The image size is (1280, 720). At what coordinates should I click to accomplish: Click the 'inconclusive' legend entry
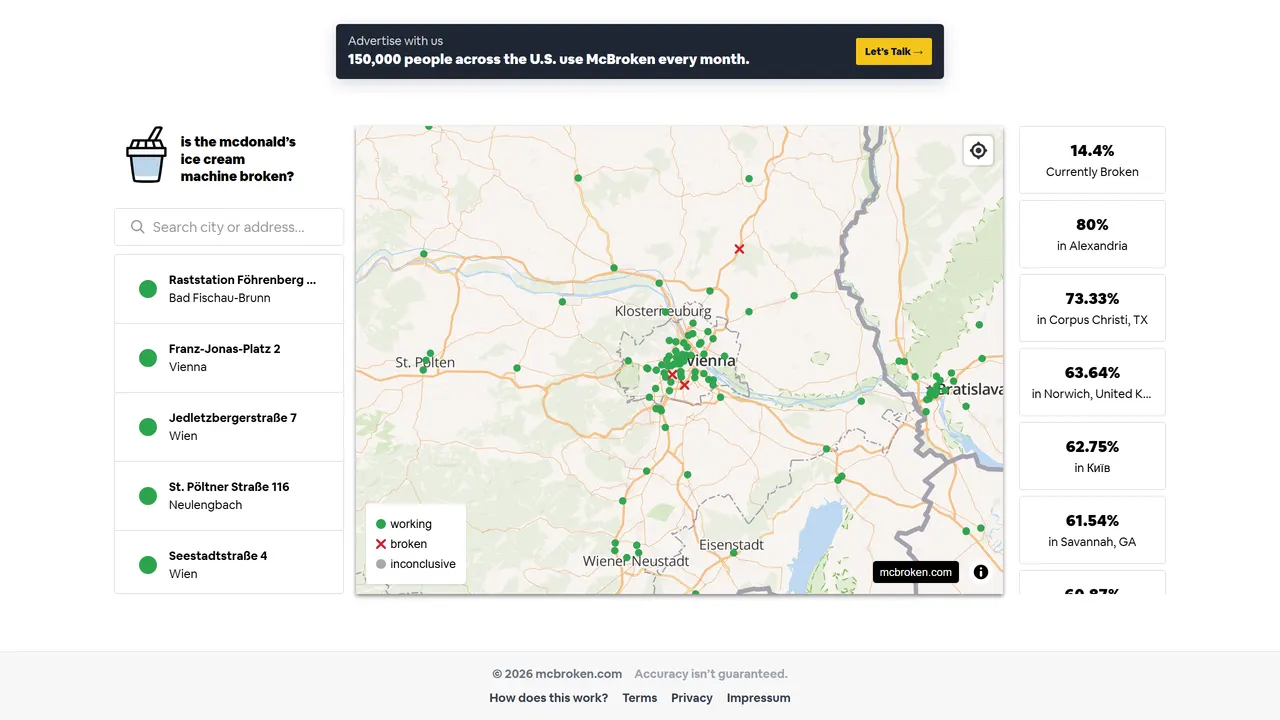point(415,564)
